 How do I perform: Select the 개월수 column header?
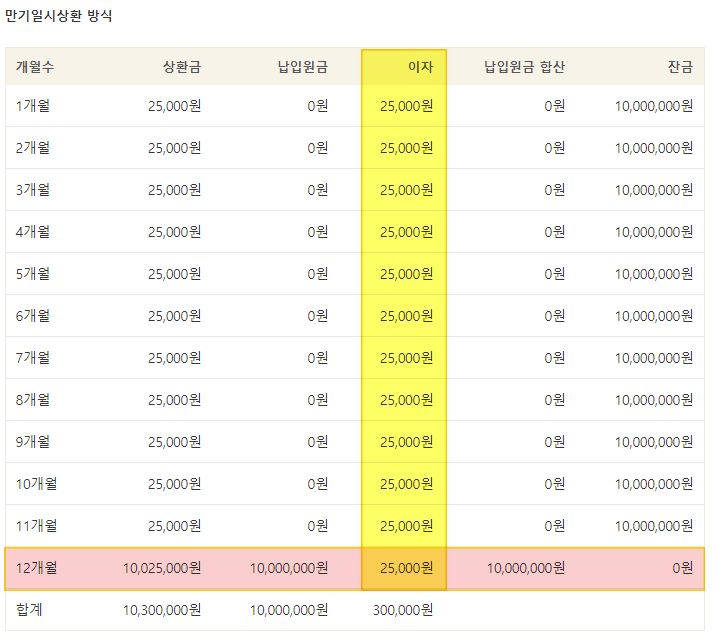coord(35,67)
